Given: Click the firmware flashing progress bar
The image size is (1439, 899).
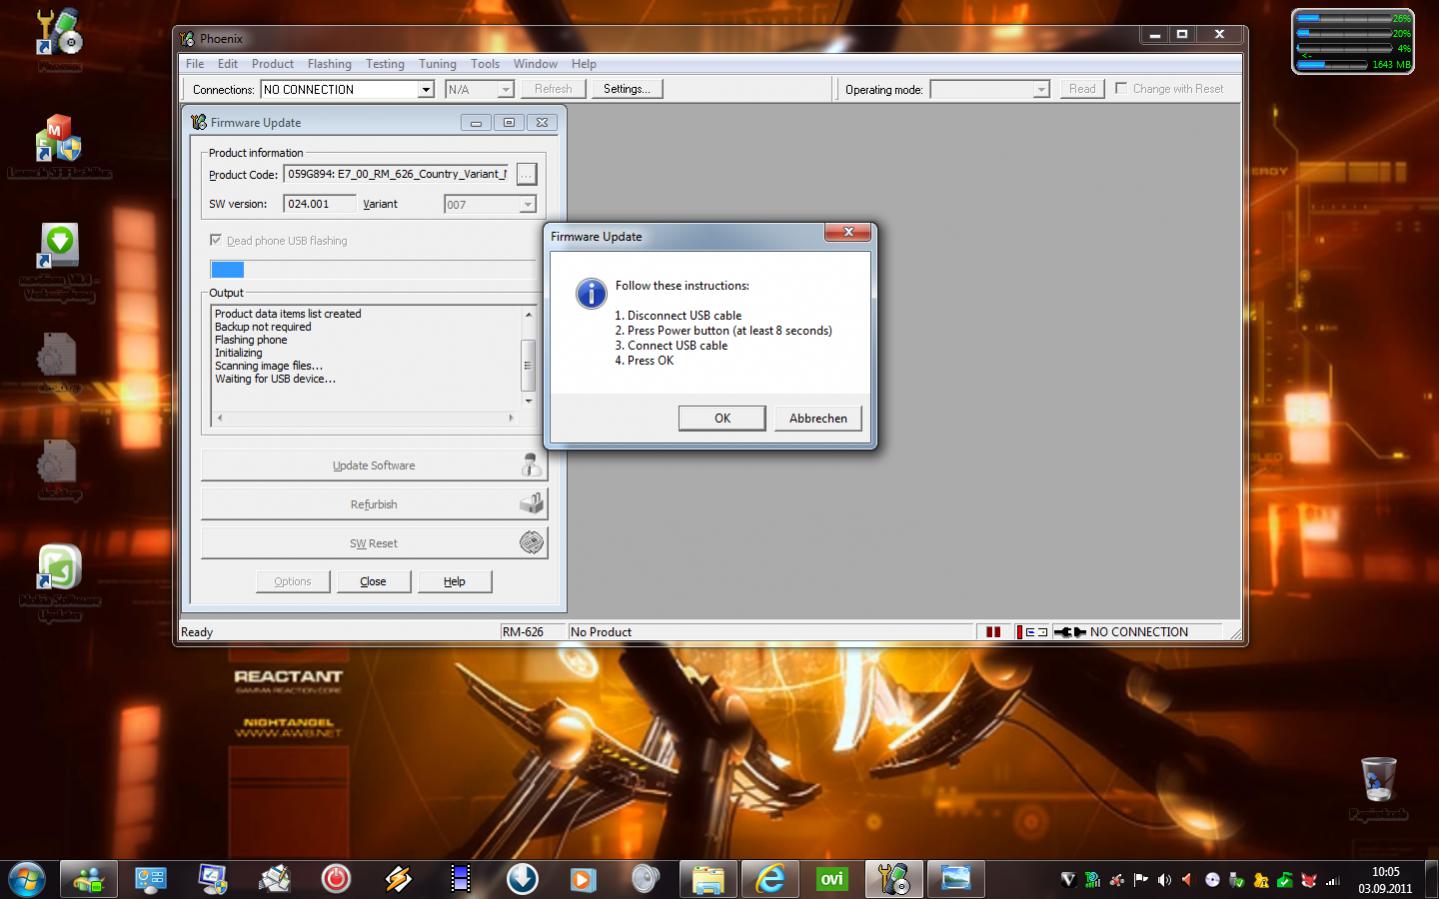Looking at the screenshot, I should point(373,269).
